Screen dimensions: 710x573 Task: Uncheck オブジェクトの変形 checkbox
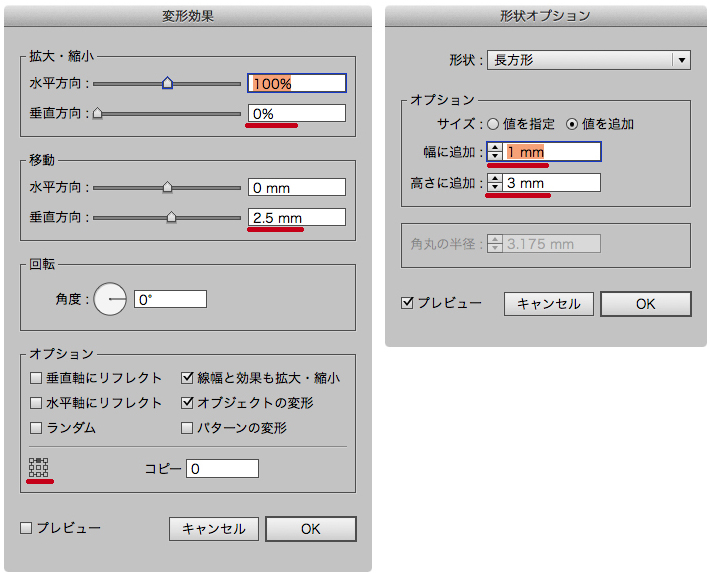click(x=187, y=403)
